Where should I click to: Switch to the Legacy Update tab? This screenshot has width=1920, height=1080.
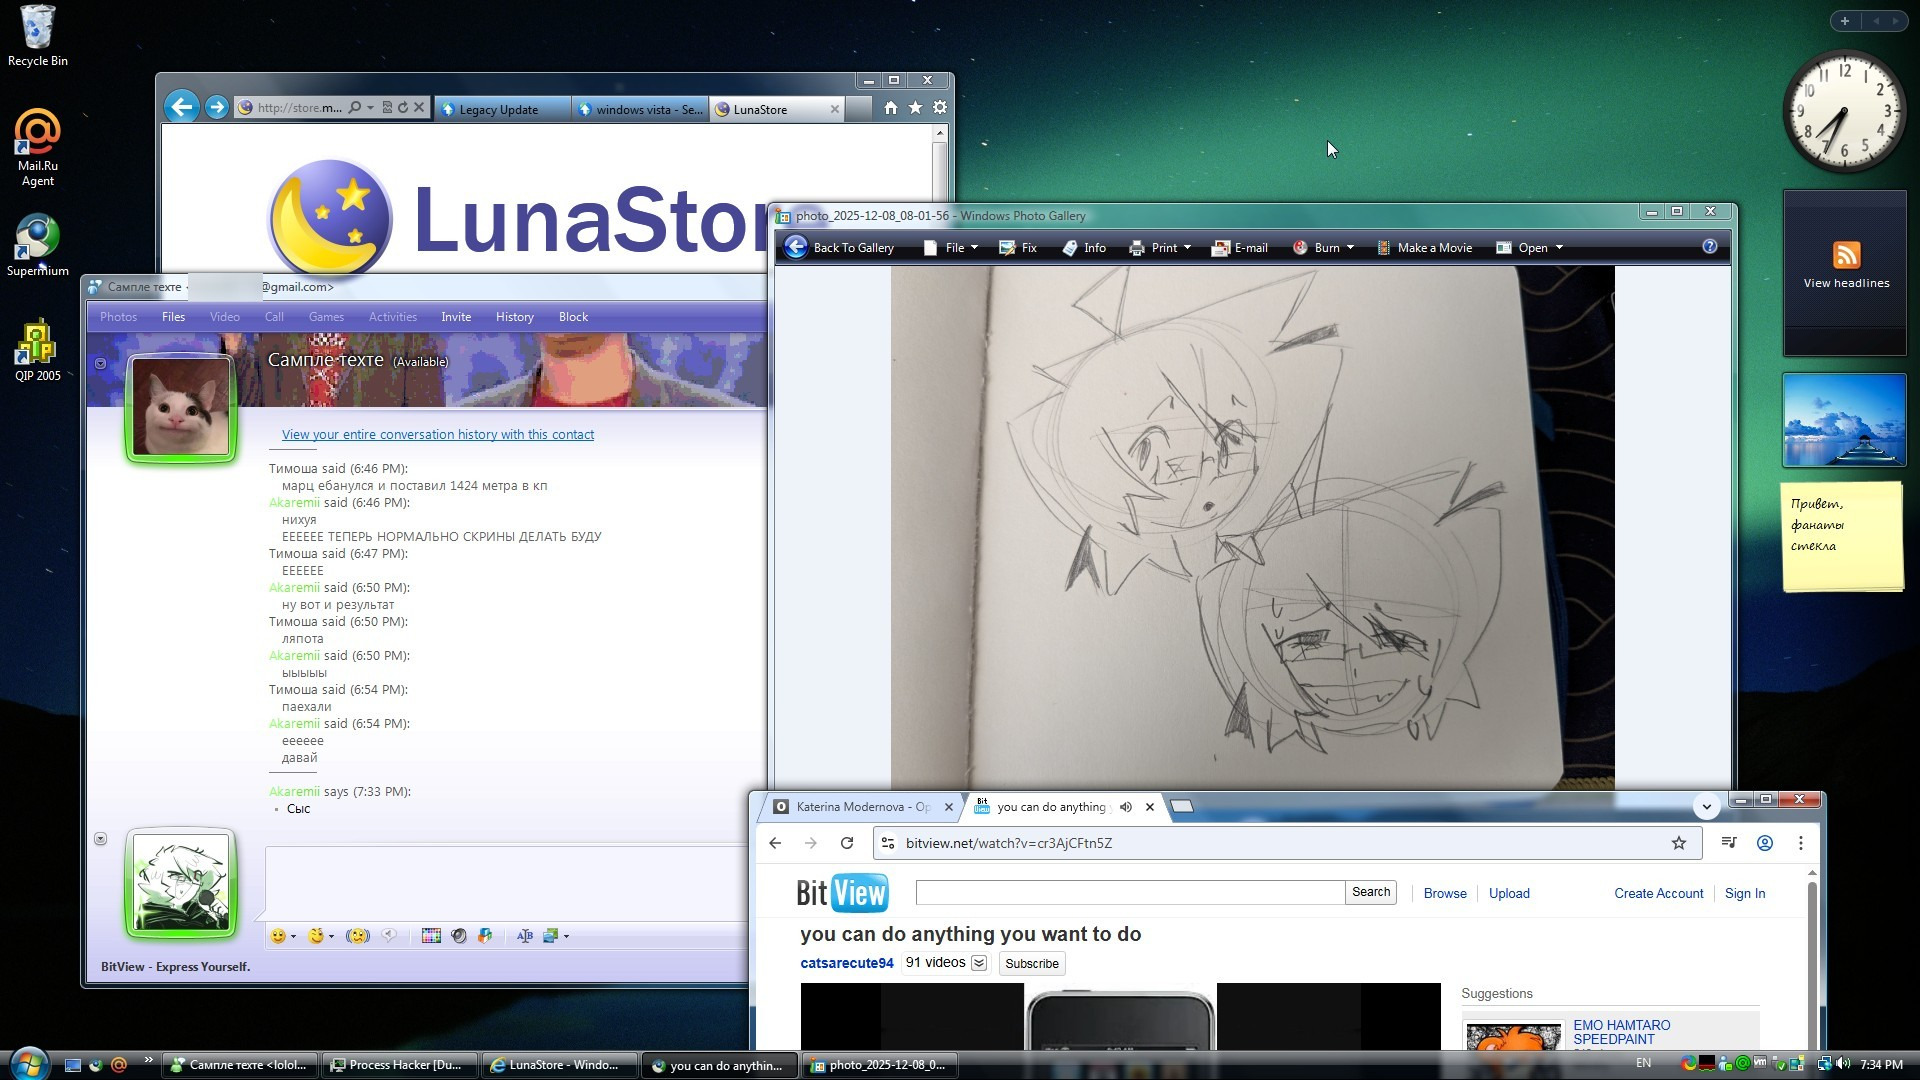coord(498,110)
